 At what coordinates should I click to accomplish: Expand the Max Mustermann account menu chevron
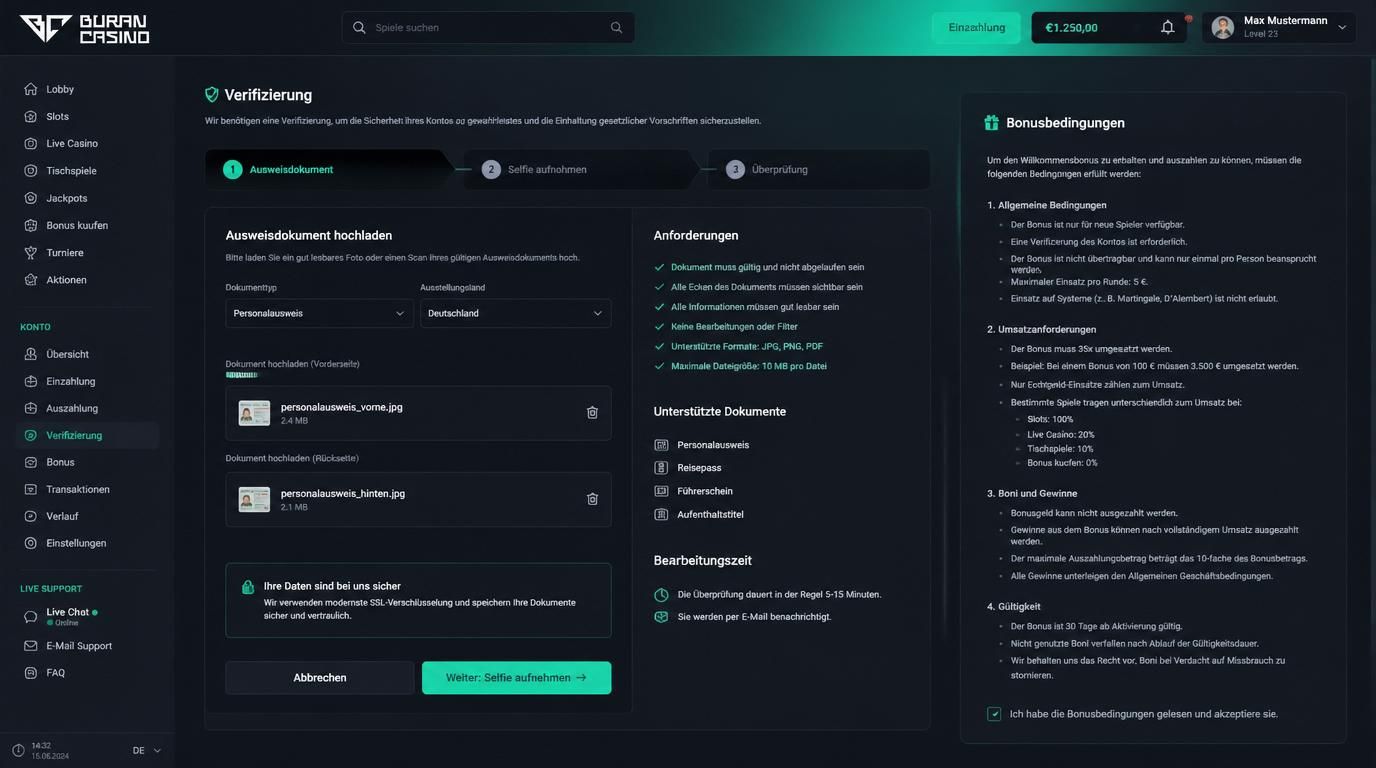(1342, 27)
